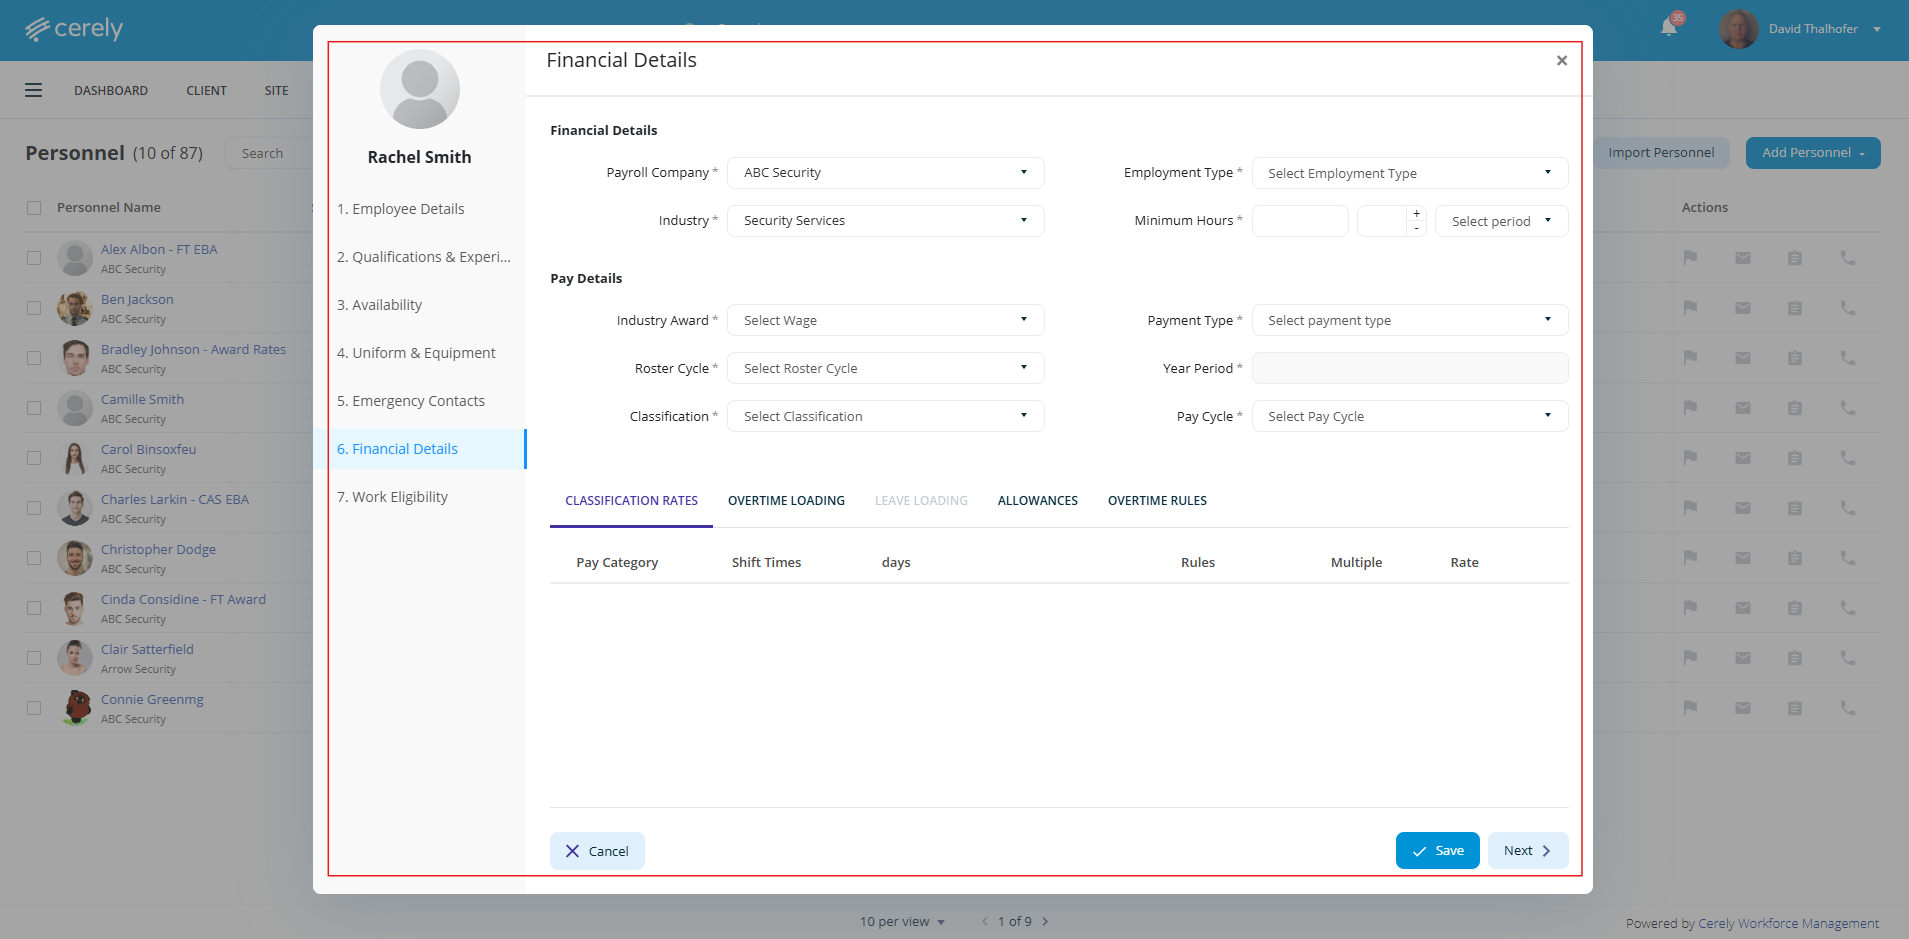The height and width of the screenshot is (939, 1909).
Task: Click the phone icon for Connie Greenmg
Action: click(x=1848, y=708)
